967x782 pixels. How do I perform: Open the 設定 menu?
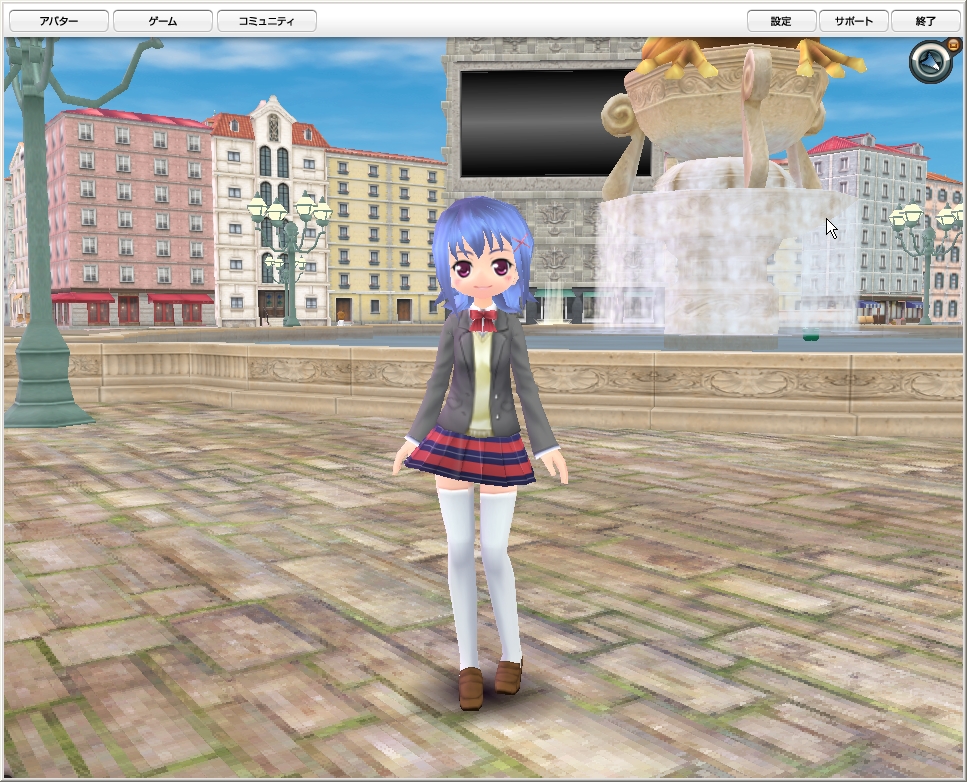pyautogui.click(x=781, y=21)
